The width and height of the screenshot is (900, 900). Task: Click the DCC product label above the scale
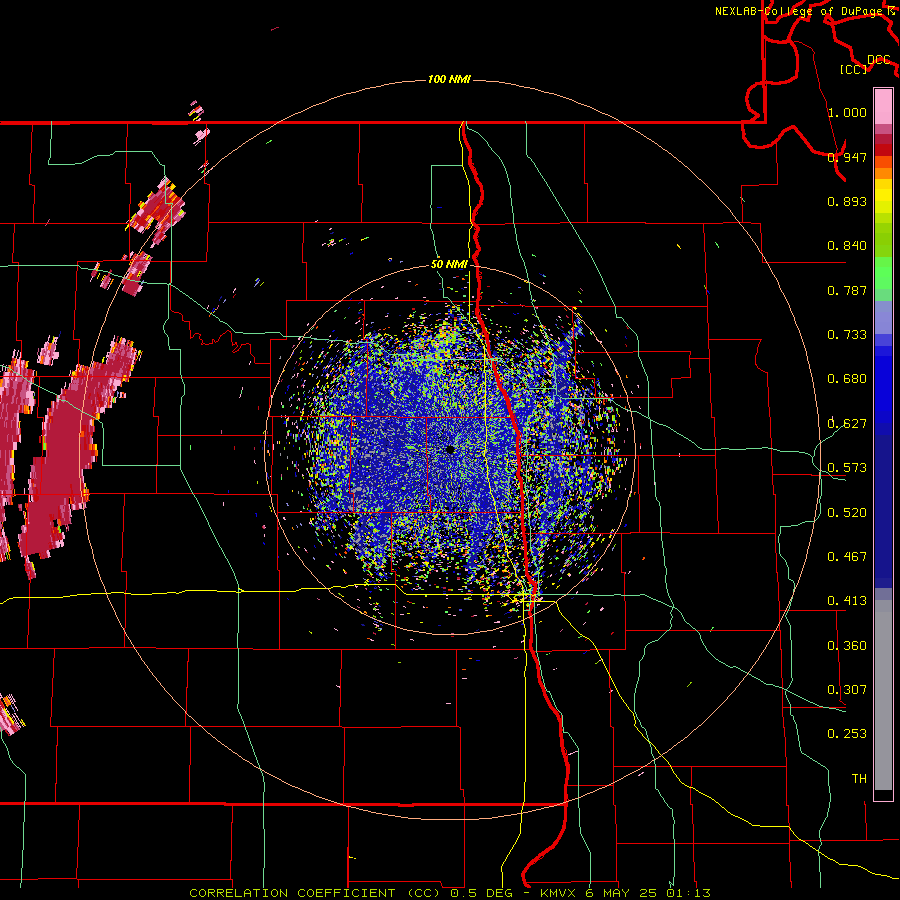(878, 60)
